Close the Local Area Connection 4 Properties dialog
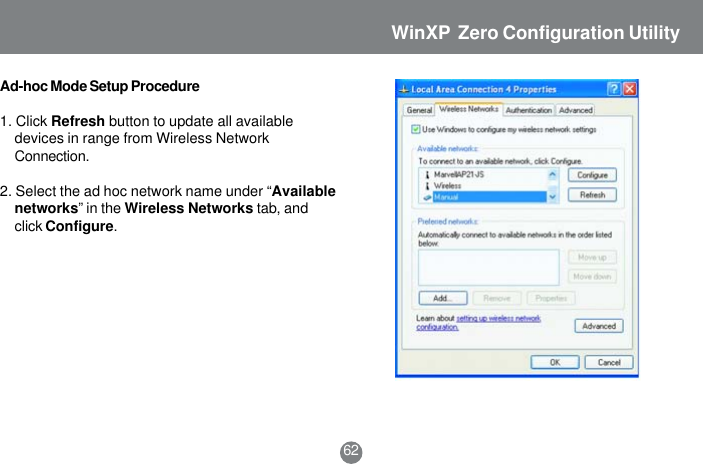703x464 pixels. pos(629,89)
